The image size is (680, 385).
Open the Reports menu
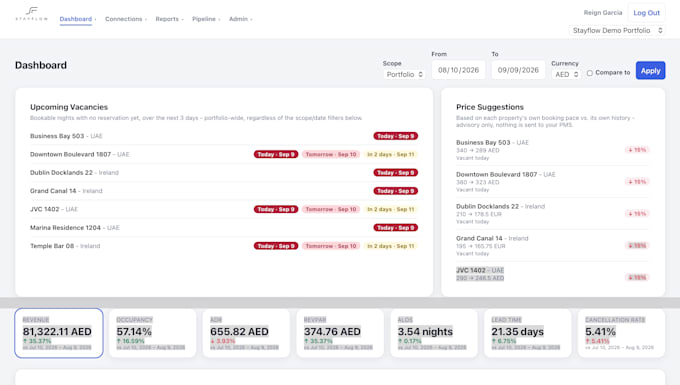coord(169,19)
